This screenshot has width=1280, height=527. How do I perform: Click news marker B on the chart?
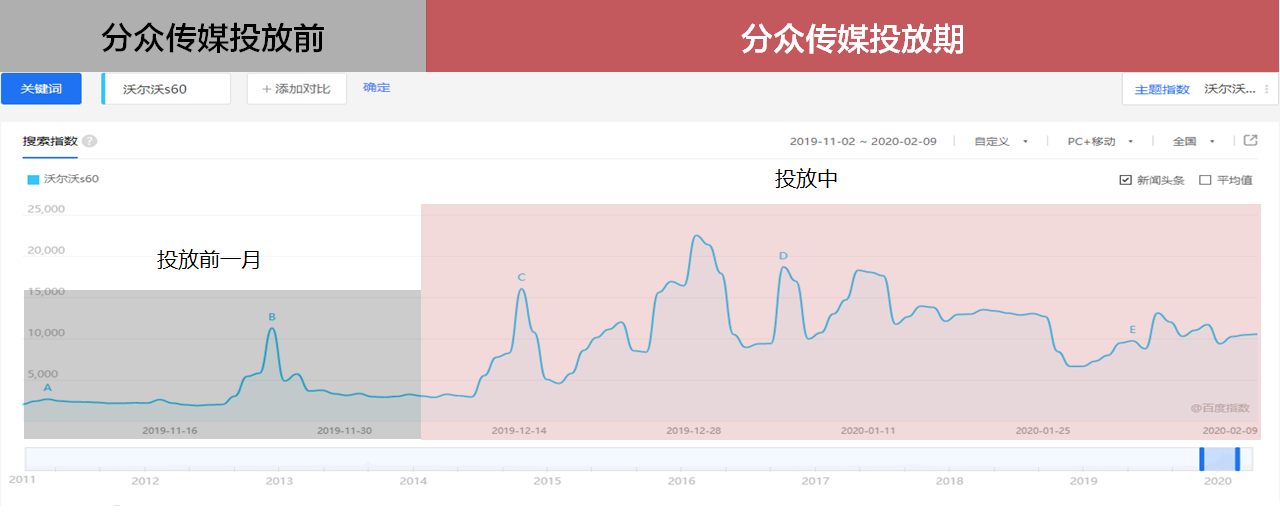272,317
